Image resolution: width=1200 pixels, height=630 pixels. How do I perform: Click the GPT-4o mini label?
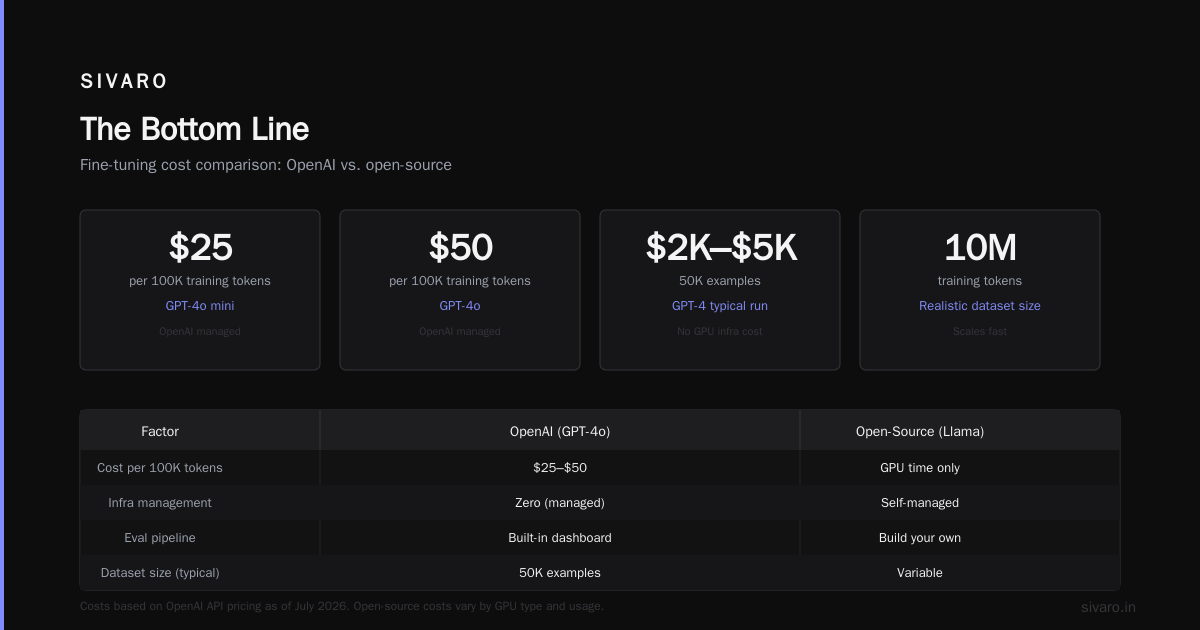(x=200, y=306)
